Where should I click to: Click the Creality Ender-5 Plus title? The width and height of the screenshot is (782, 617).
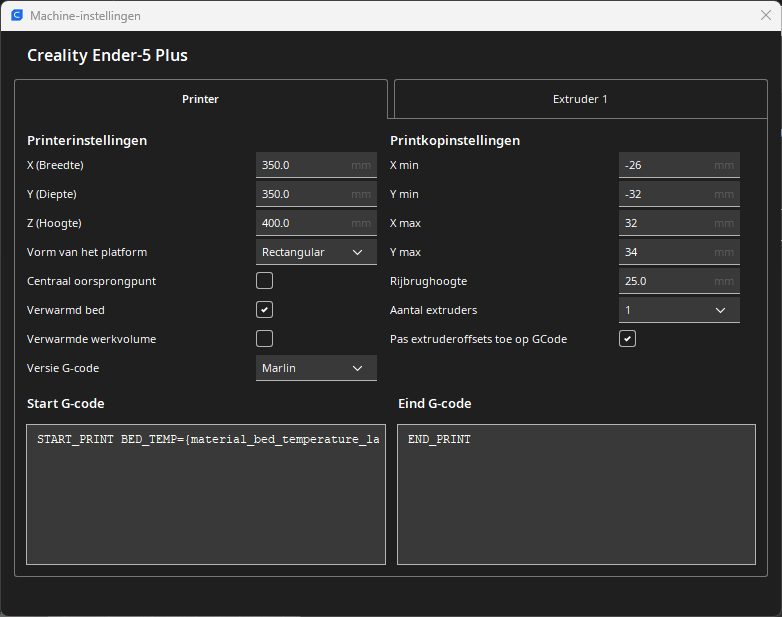point(107,55)
